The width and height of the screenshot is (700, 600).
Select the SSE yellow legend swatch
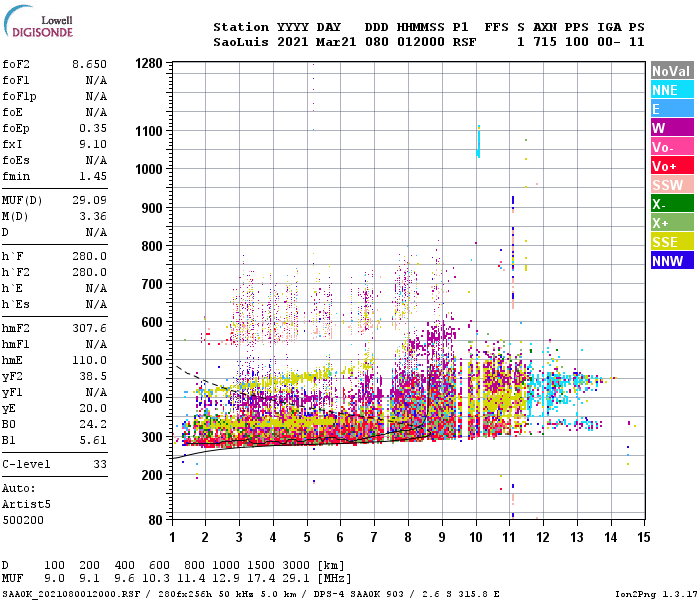click(672, 242)
